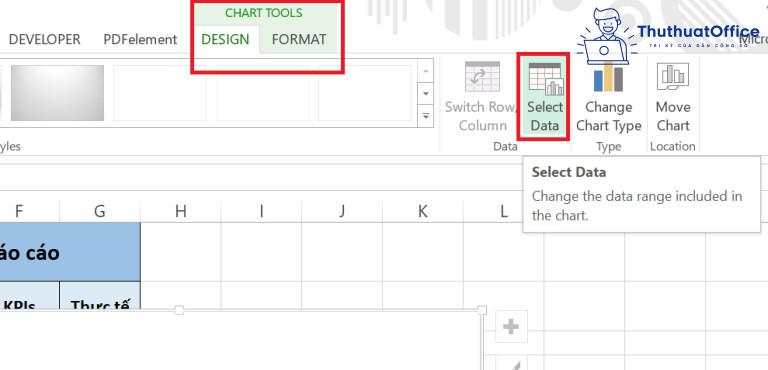
Task: Open the PDFelement ribbon tab
Action: point(140,40)
